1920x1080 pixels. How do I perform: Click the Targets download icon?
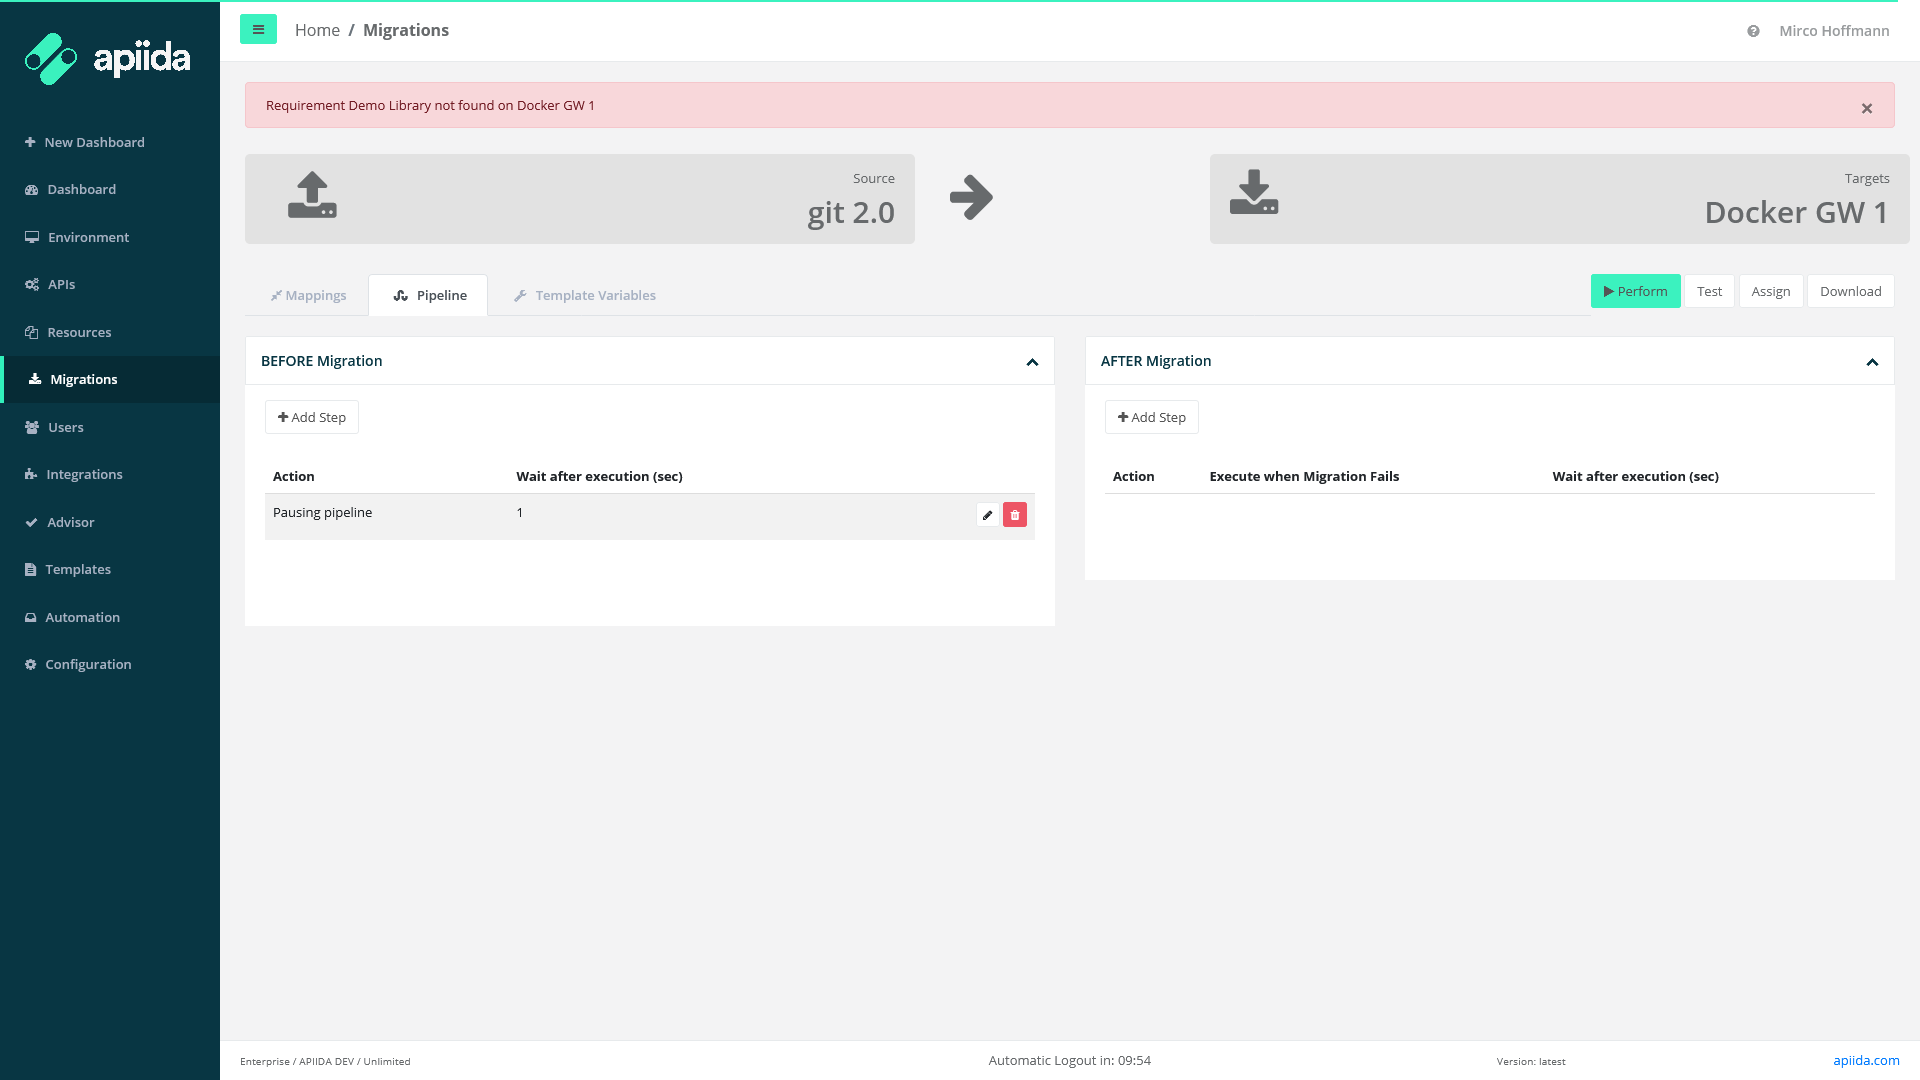click(x=1254, y=193)
